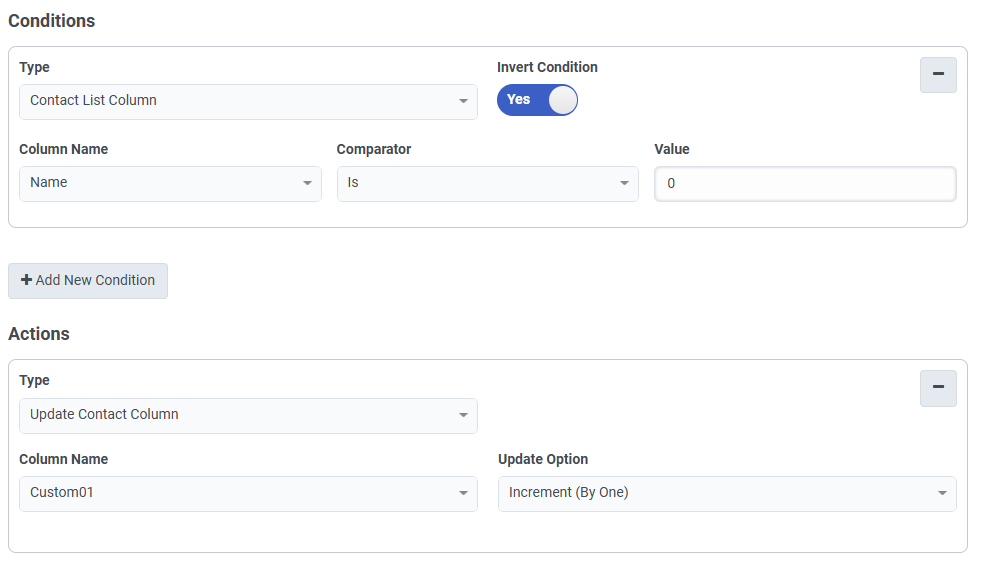Click the Column Name label under Actions
The width and height of the screenshot is (984, 573).
point(64,459)
